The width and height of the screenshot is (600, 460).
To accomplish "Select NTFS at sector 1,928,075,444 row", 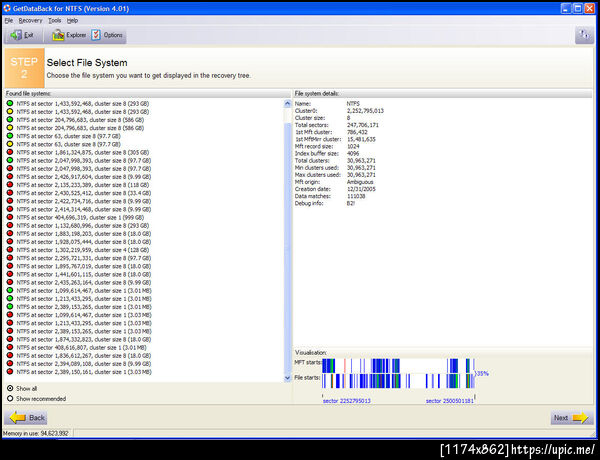I will click(x=83, y=241).
